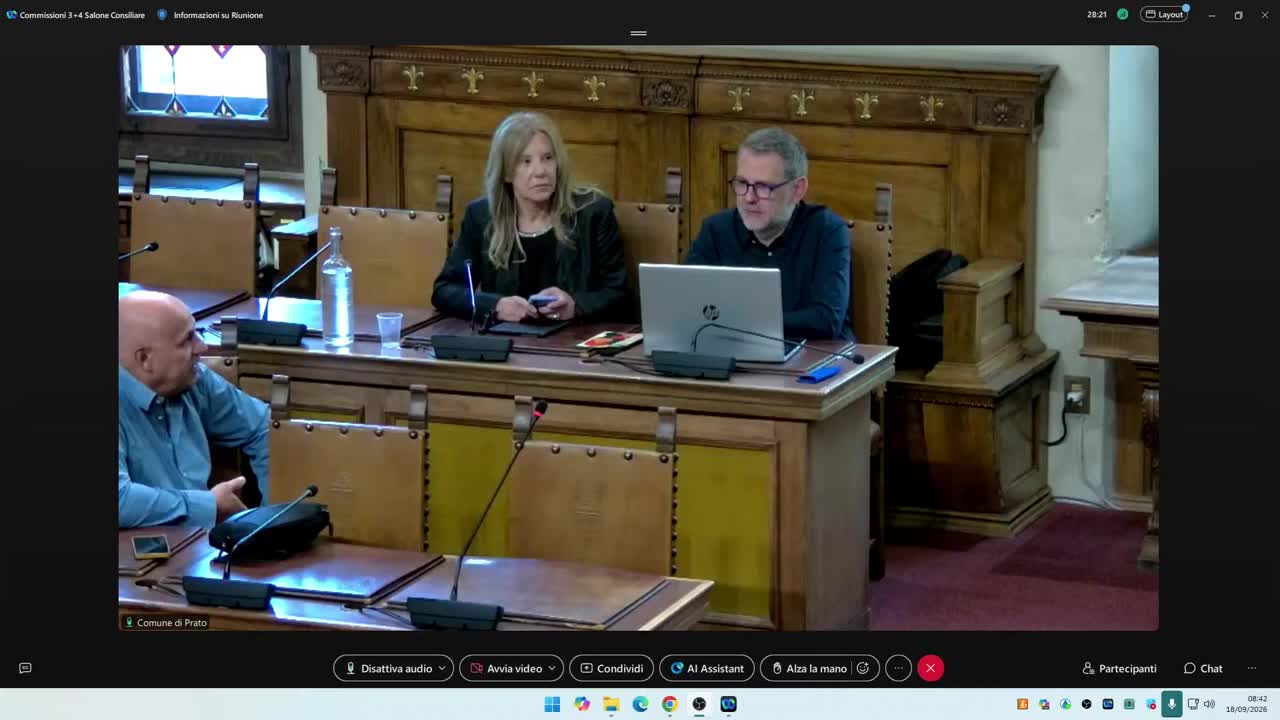Viewport: 1280px width, 720px height.
Task: Expand the audio options arrow
Action: pos(443,668)
